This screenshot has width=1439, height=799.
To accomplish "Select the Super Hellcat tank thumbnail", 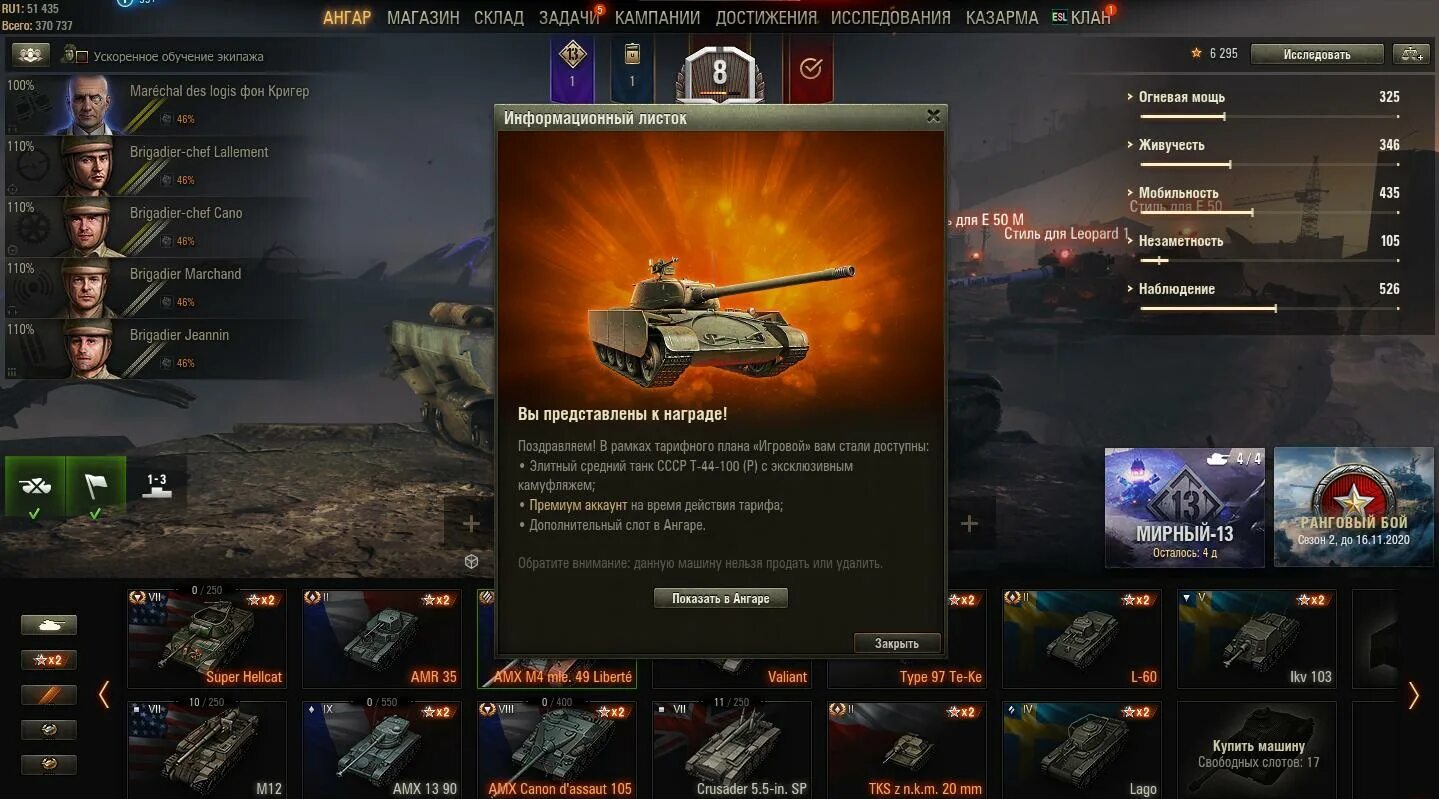I will click(x=207, y=638).
